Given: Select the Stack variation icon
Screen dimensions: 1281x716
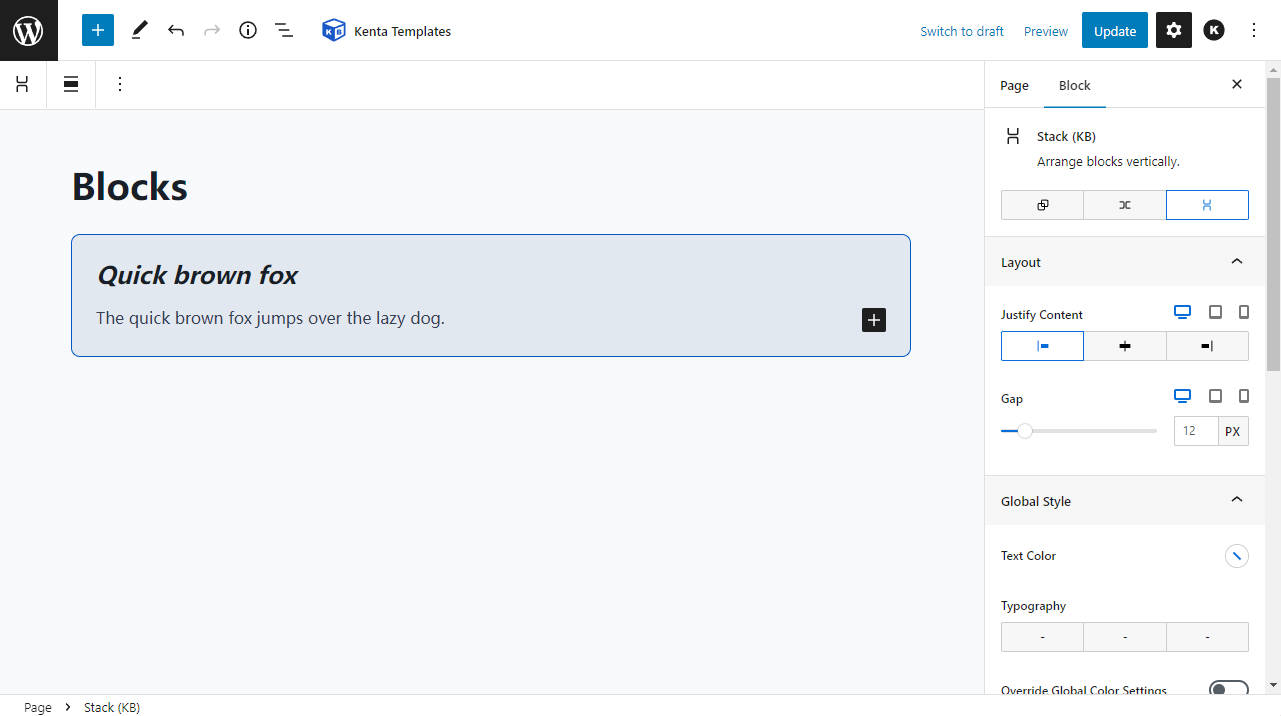Looking at the screenshot, I should pyautogui.click(x=1207, y=205).
